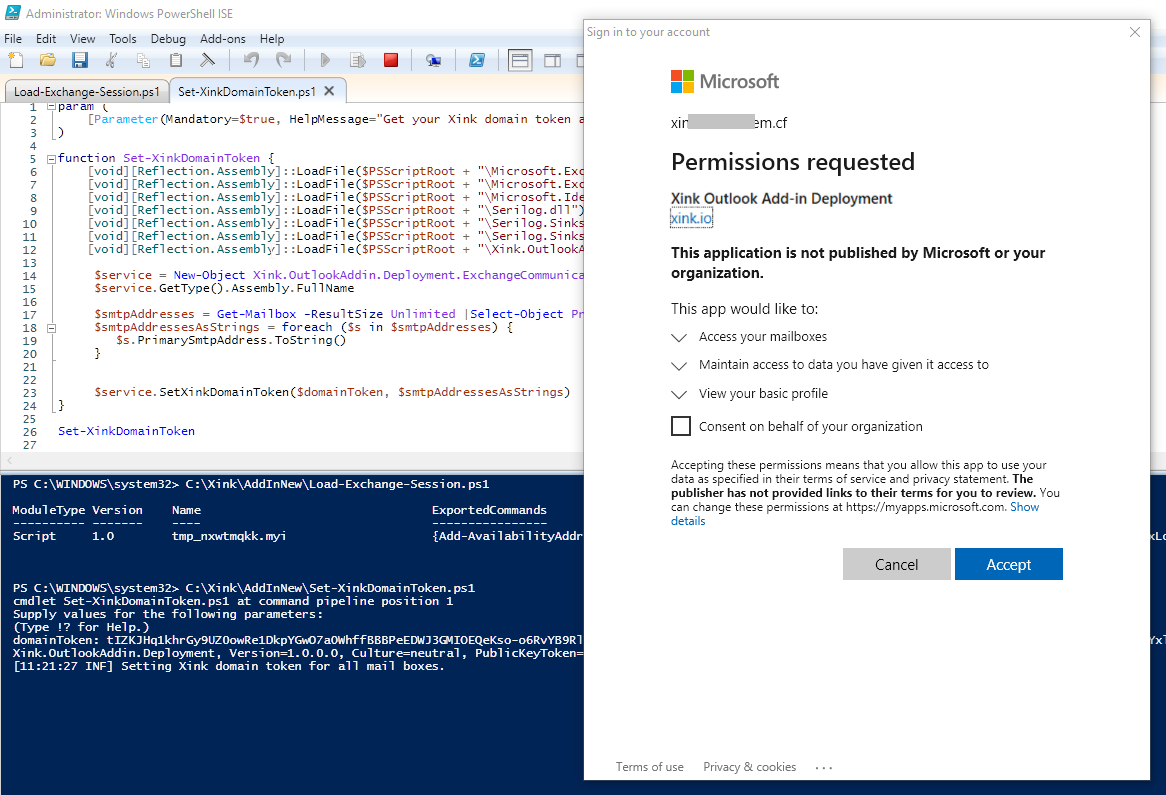Open the xink.io link
1166x795 pixels.
pyautogui.click(x=692, y=218)
